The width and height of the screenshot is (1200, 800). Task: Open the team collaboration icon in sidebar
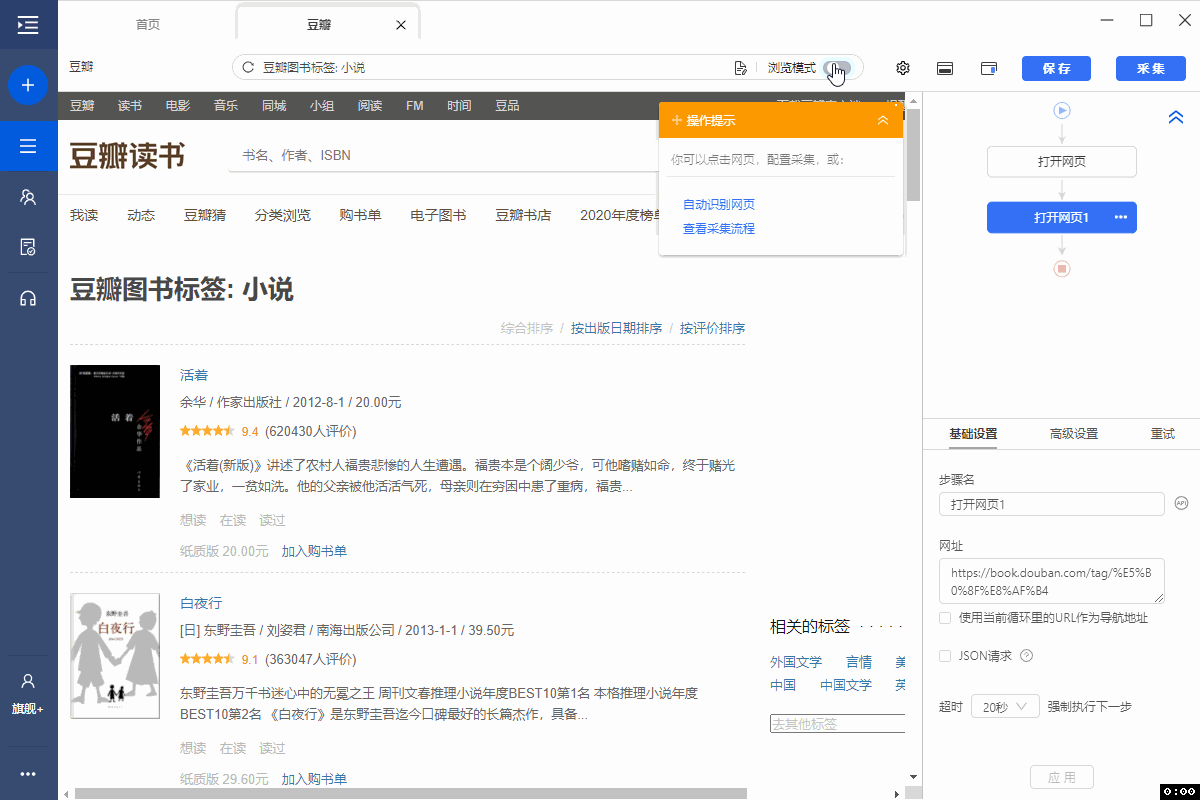tap(28, 197)
